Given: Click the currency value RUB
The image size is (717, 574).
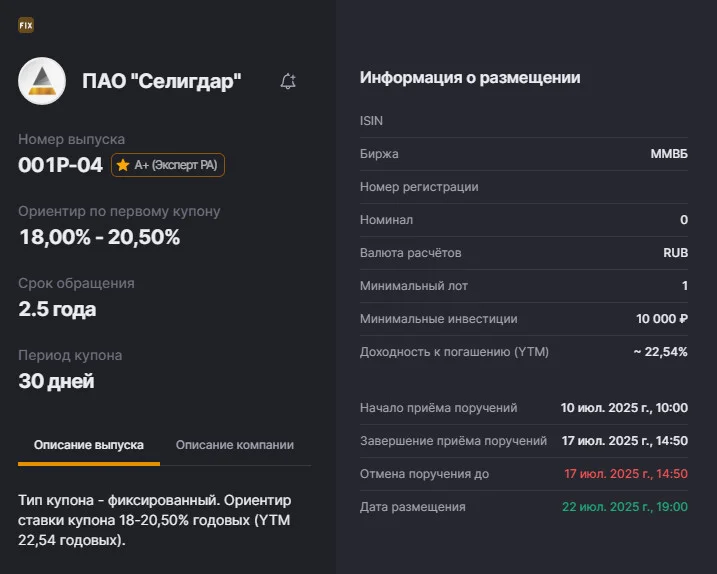Looking at the screenshot, I should coord(675,252).
